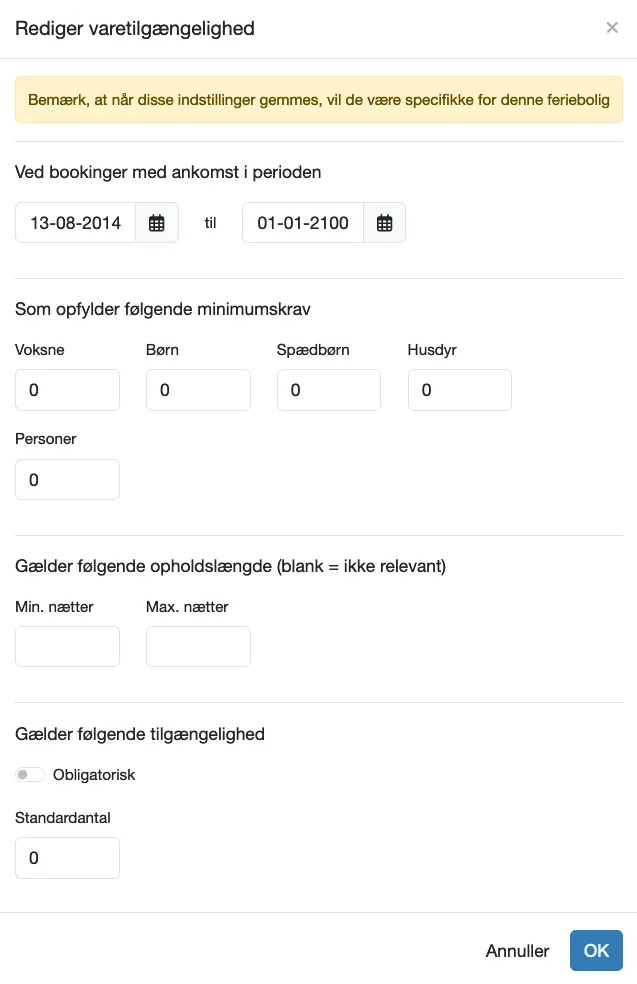Click the Personer value field

[x=67, y=479]
